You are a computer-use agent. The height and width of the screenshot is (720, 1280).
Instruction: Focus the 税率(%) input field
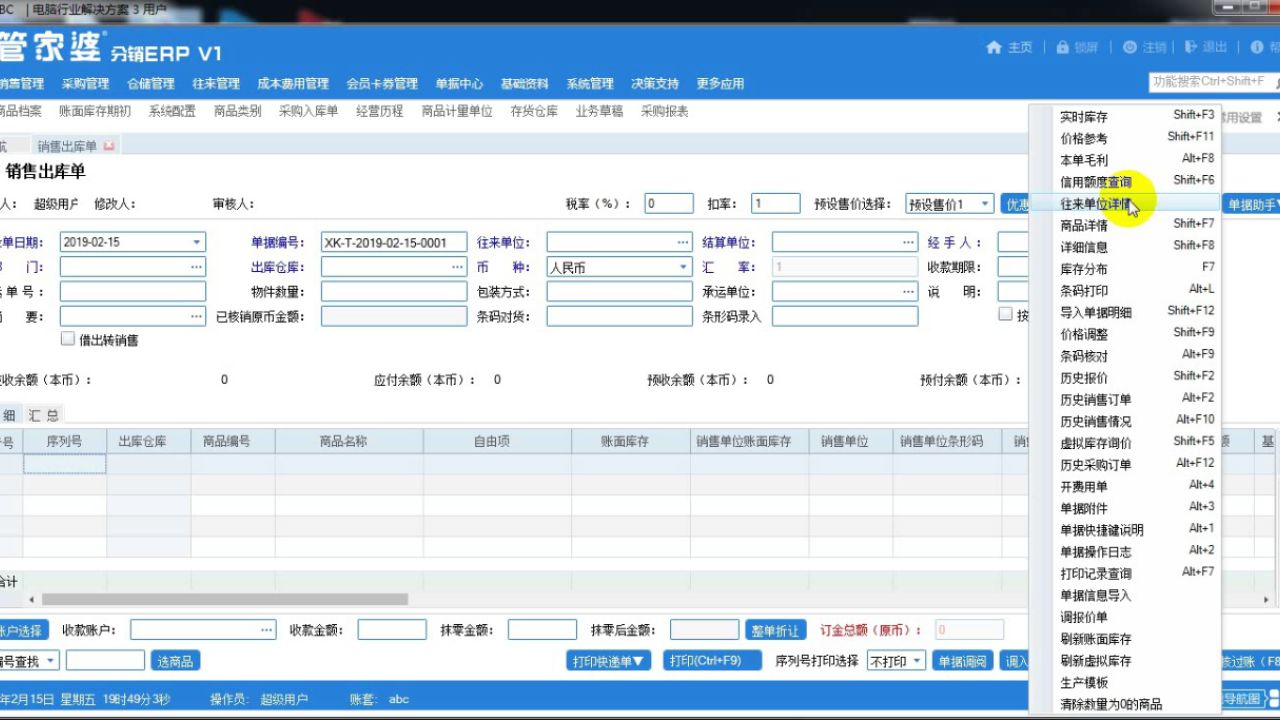(x=669, y=204)
